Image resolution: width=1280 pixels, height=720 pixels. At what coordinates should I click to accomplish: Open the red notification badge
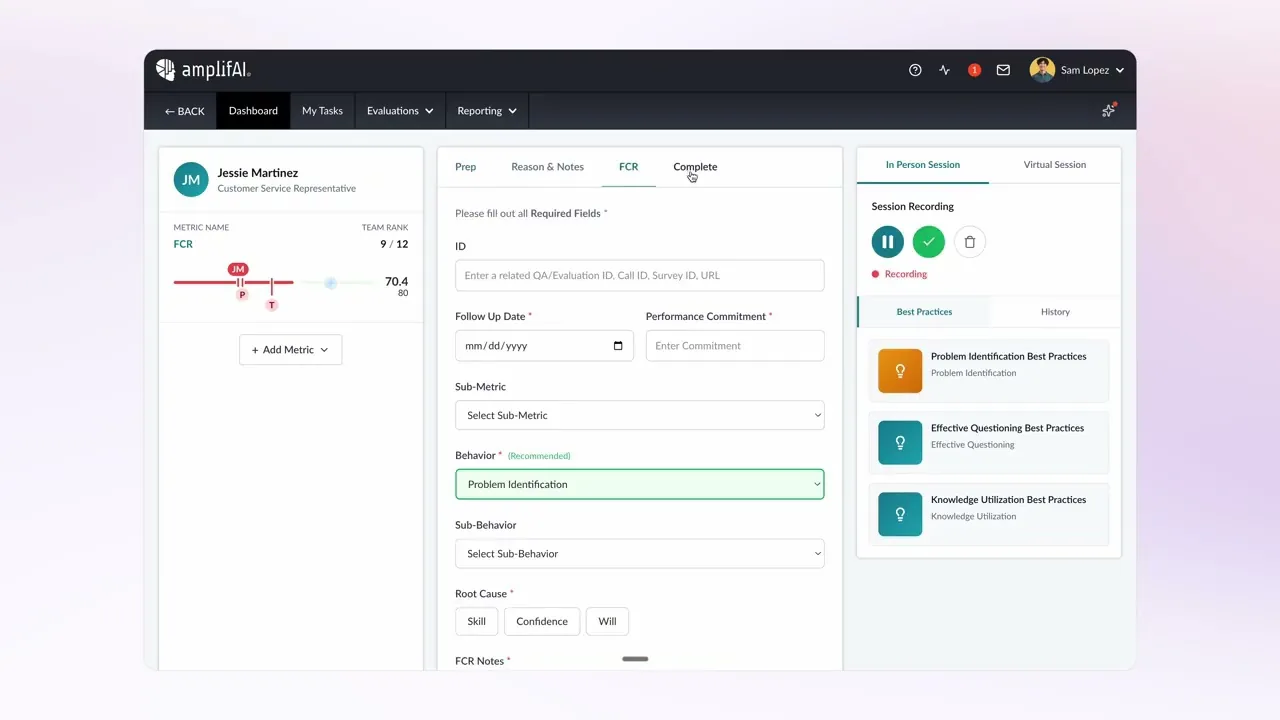pyautogui.click(x=974, y=70)
